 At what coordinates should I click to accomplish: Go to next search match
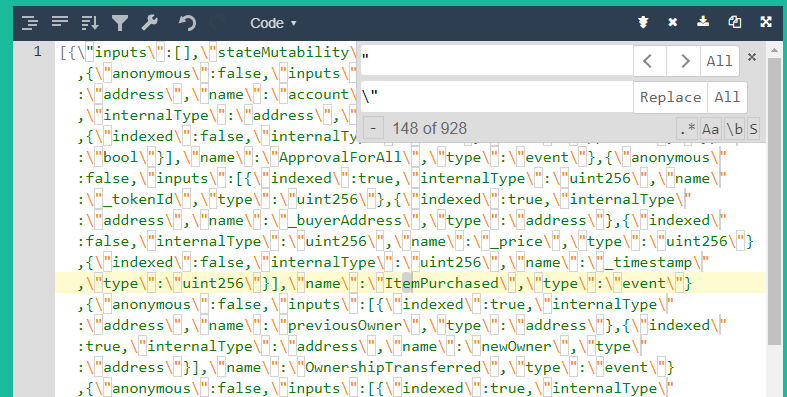[684, 61]
